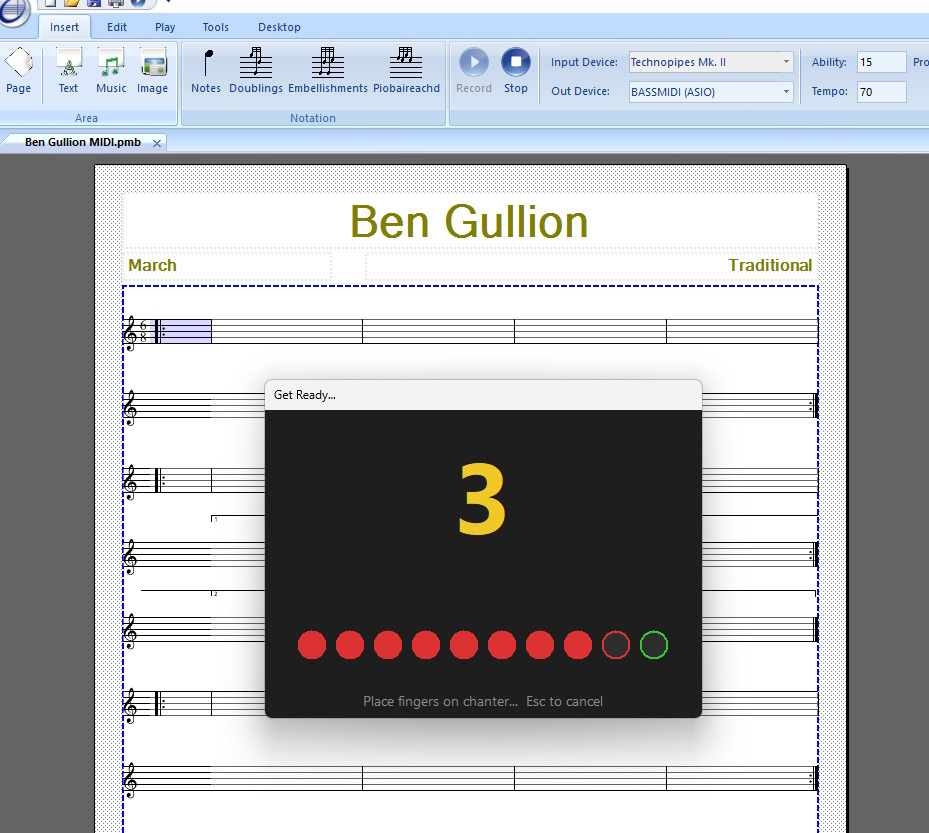Switch to the Play ribbon tab
The image size is (929, 833).
[x=165, y=27]
